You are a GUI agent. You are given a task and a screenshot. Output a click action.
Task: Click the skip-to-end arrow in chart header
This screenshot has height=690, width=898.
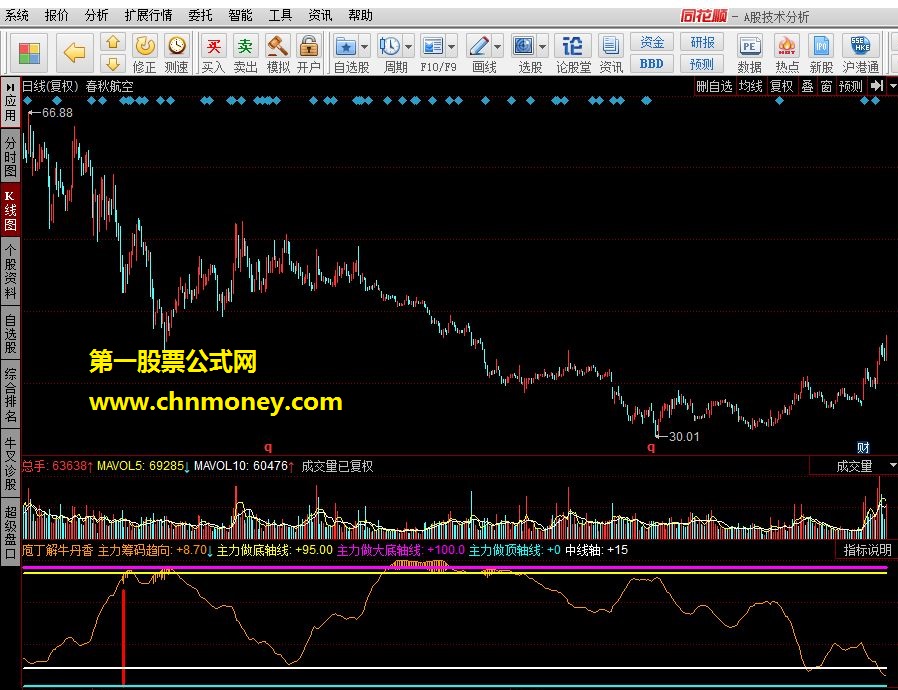876,86
